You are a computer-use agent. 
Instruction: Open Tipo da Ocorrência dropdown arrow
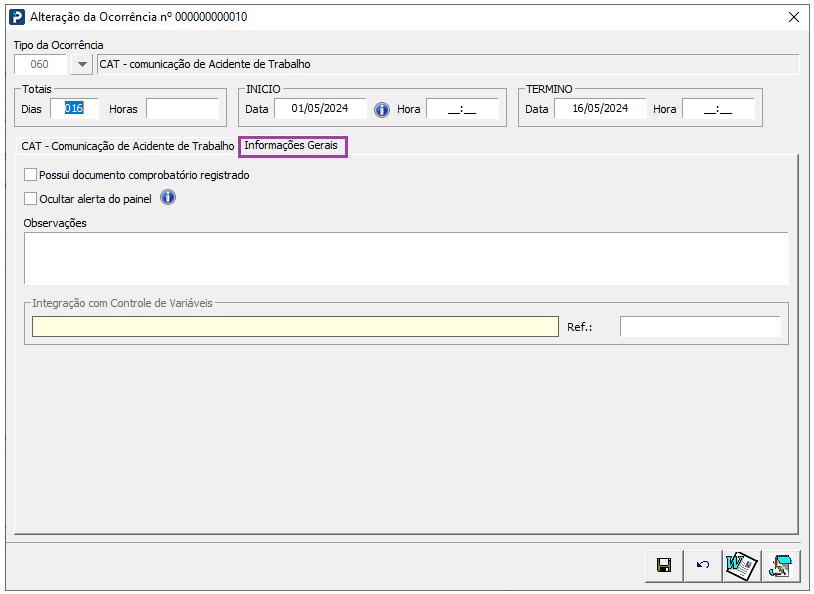tap(82, 64)
